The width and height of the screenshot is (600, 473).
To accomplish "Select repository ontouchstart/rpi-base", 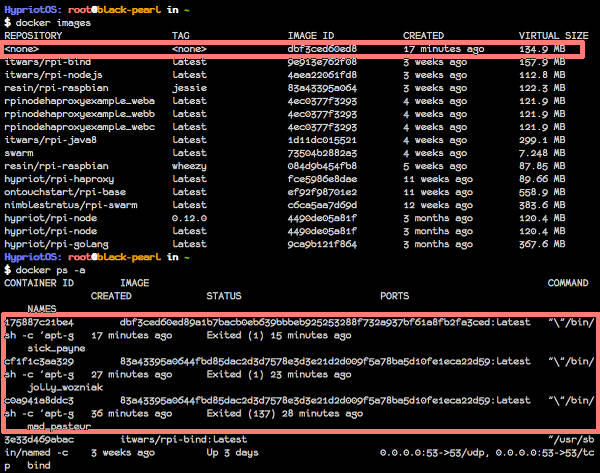I will click(x=65, y=192).
